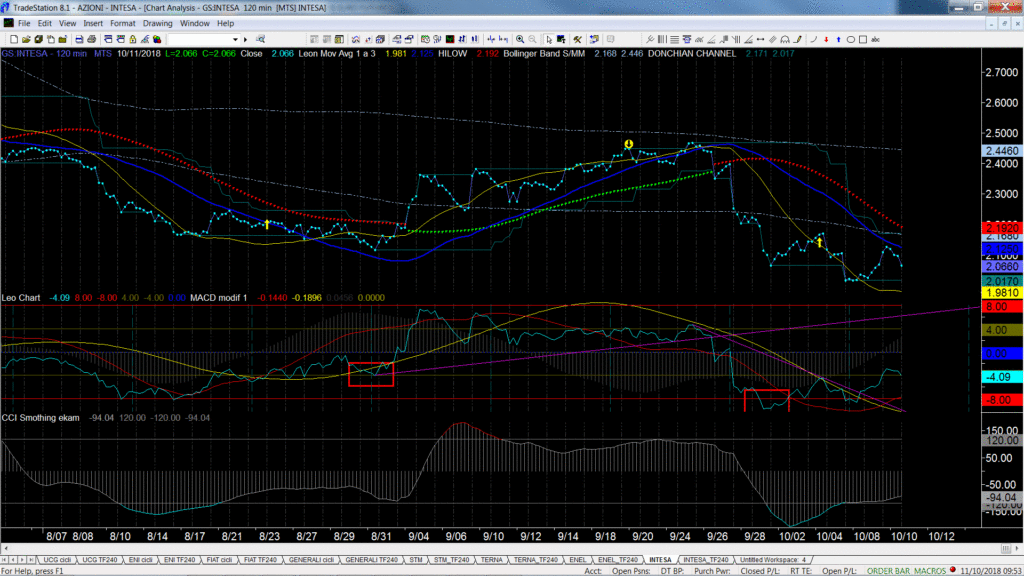This screenshot has height=576, width=1024.
Task: Switch to the INTESA_TF240 workspace tab
Action: point(706,560)
